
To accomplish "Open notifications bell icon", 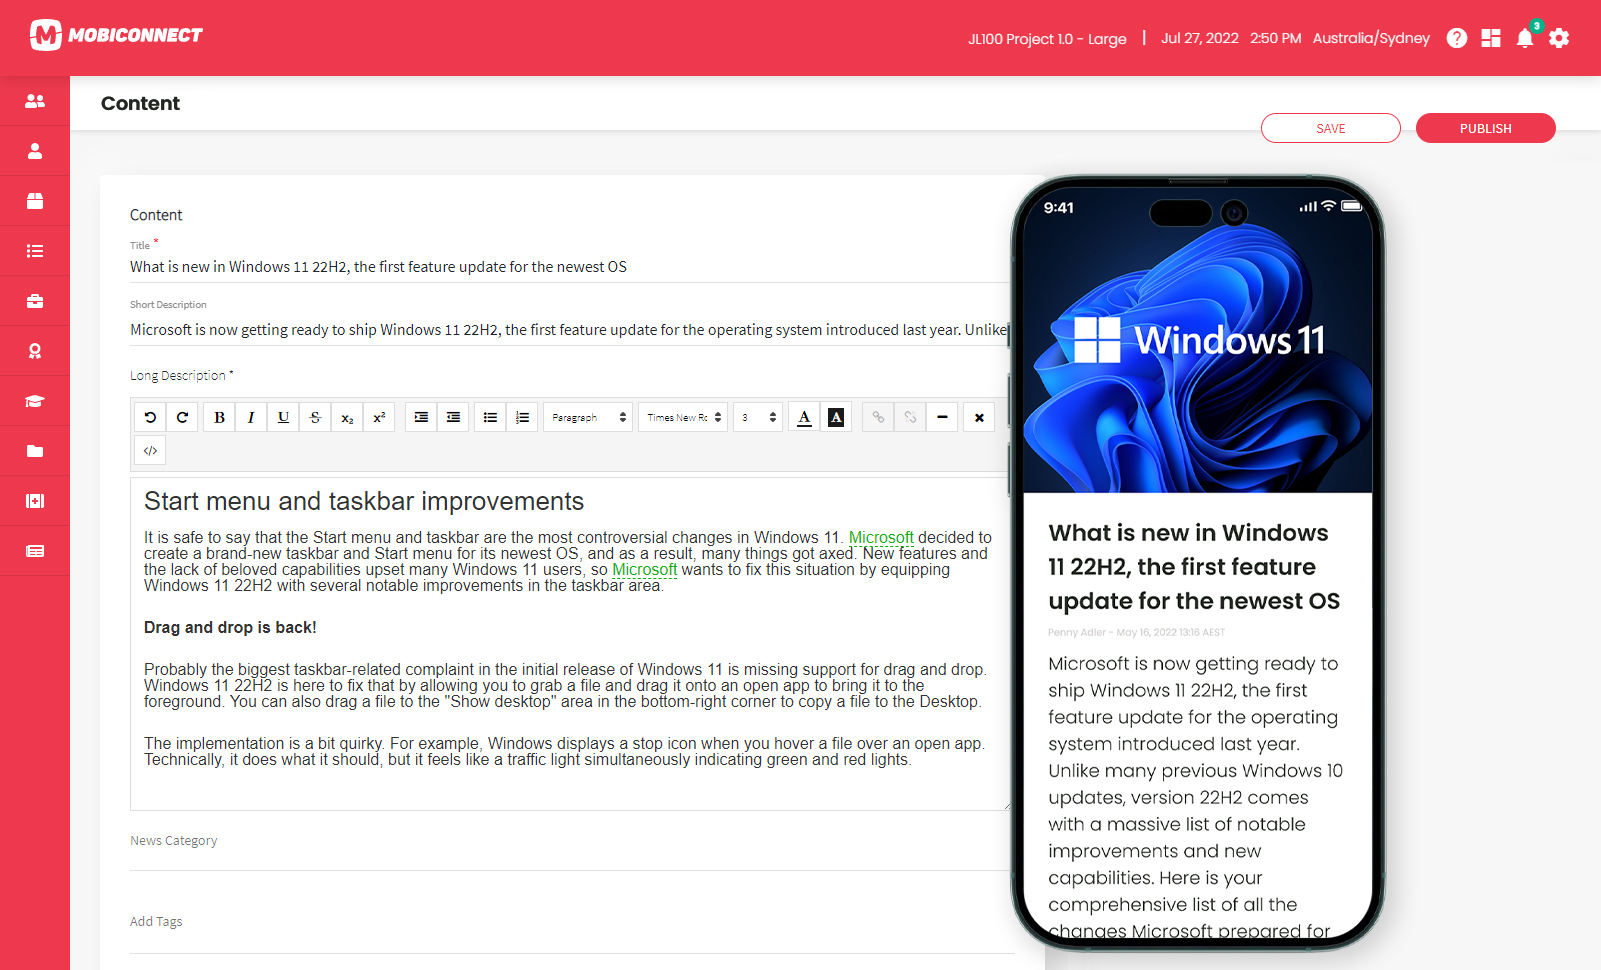I will (1525, 38).
